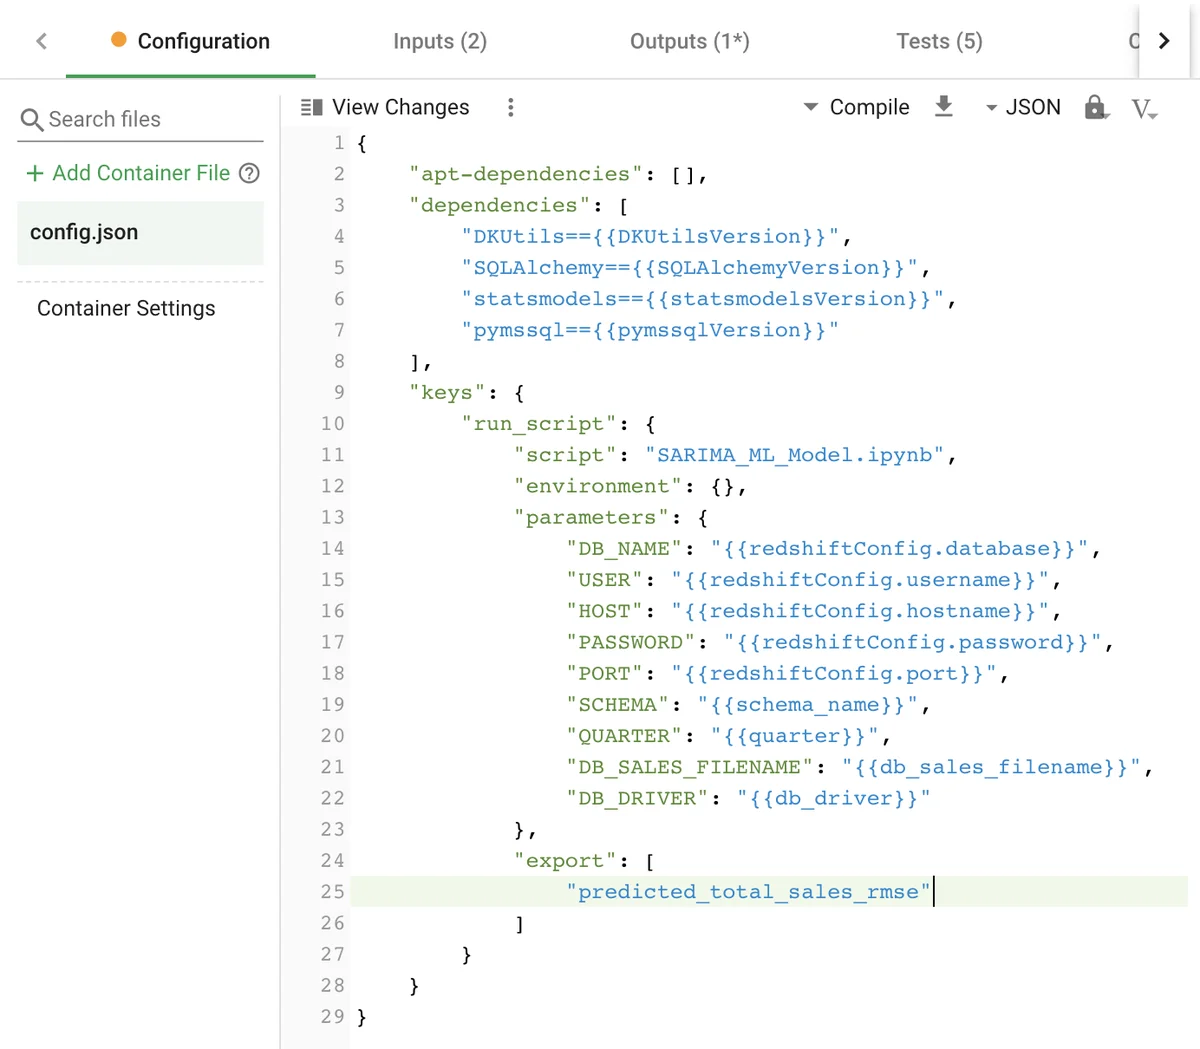Click the search magnifier in the file panel
1200x1049 pixels.
[31, 119]
